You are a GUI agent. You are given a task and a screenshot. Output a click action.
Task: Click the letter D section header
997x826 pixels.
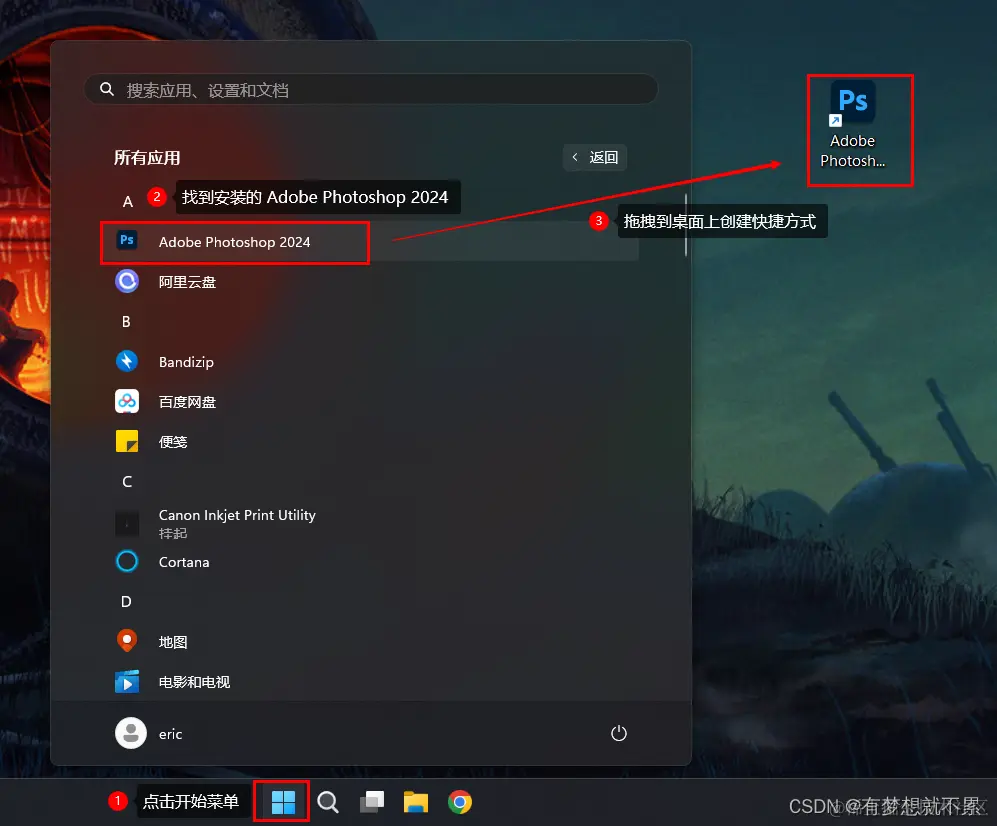126,602
